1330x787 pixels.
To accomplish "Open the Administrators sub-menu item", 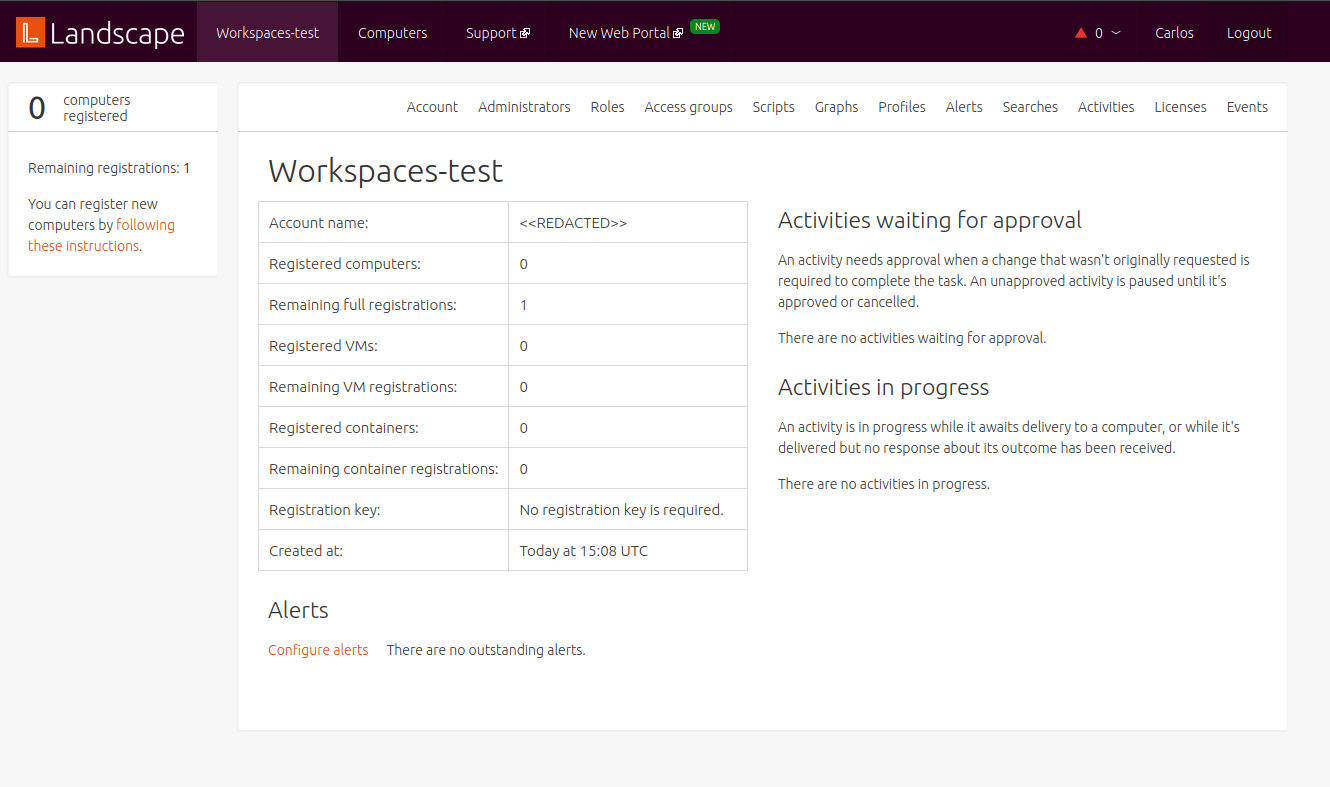I will click(x=524, y=107).
